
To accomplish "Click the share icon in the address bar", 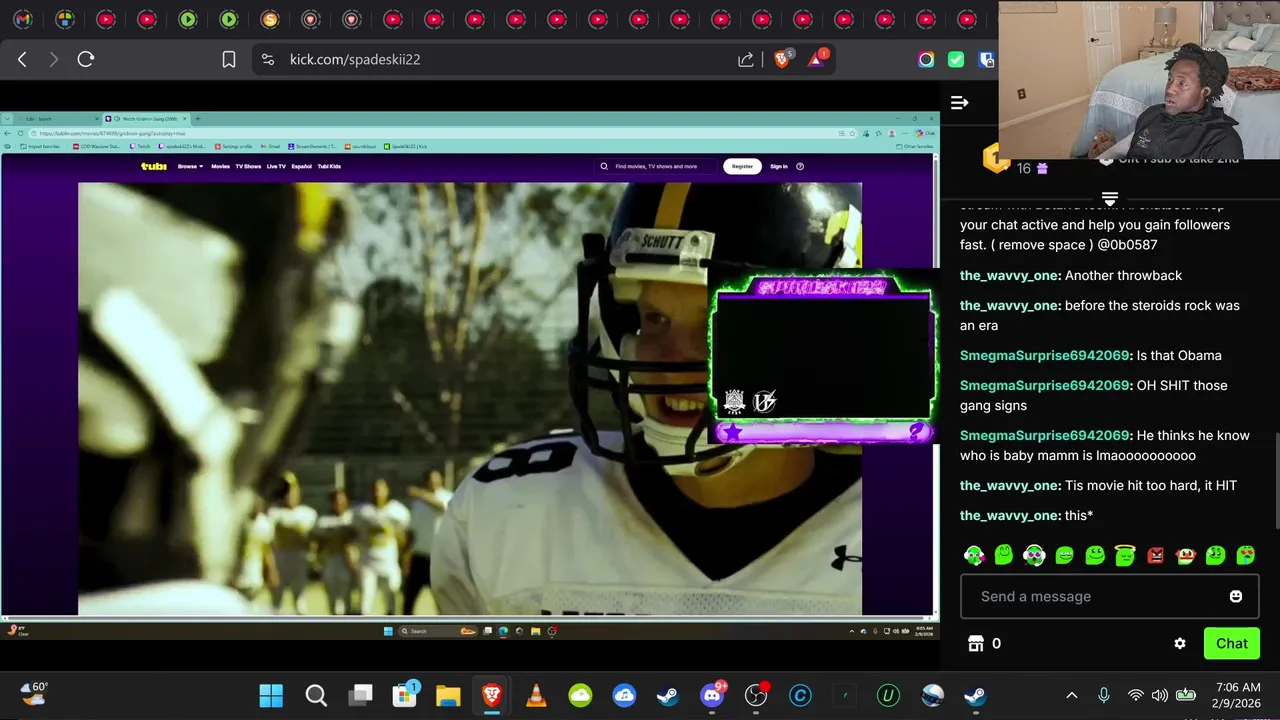I will tap(746, 59).
